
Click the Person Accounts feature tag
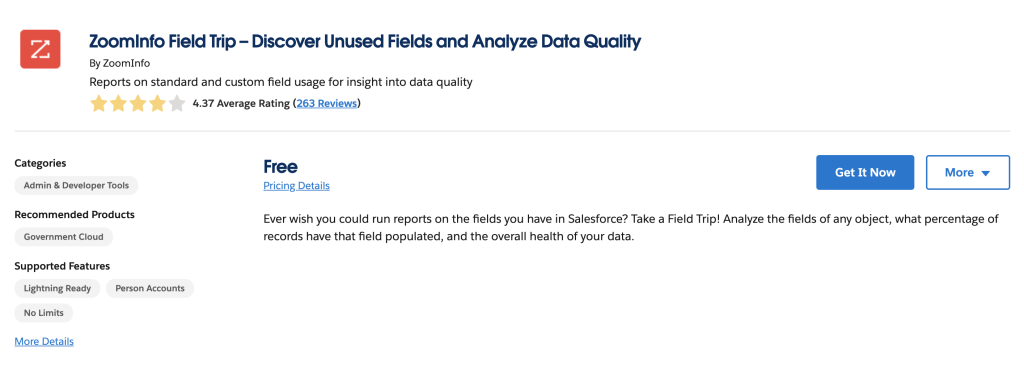click(150, 288)
